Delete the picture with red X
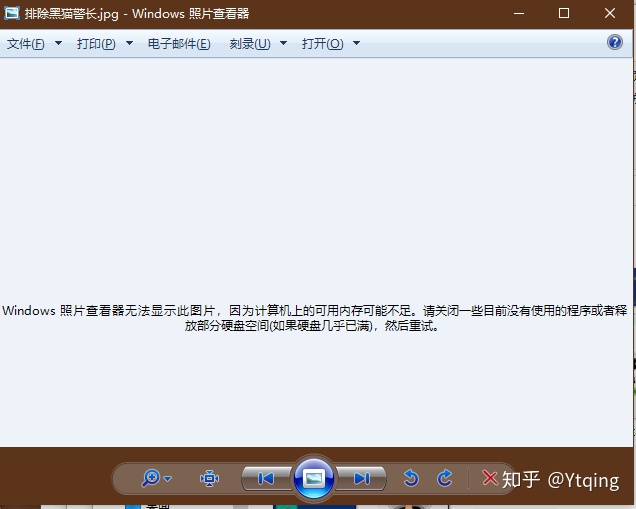Image resolution: width=636 pixels, height=509 pixels. 490,478
